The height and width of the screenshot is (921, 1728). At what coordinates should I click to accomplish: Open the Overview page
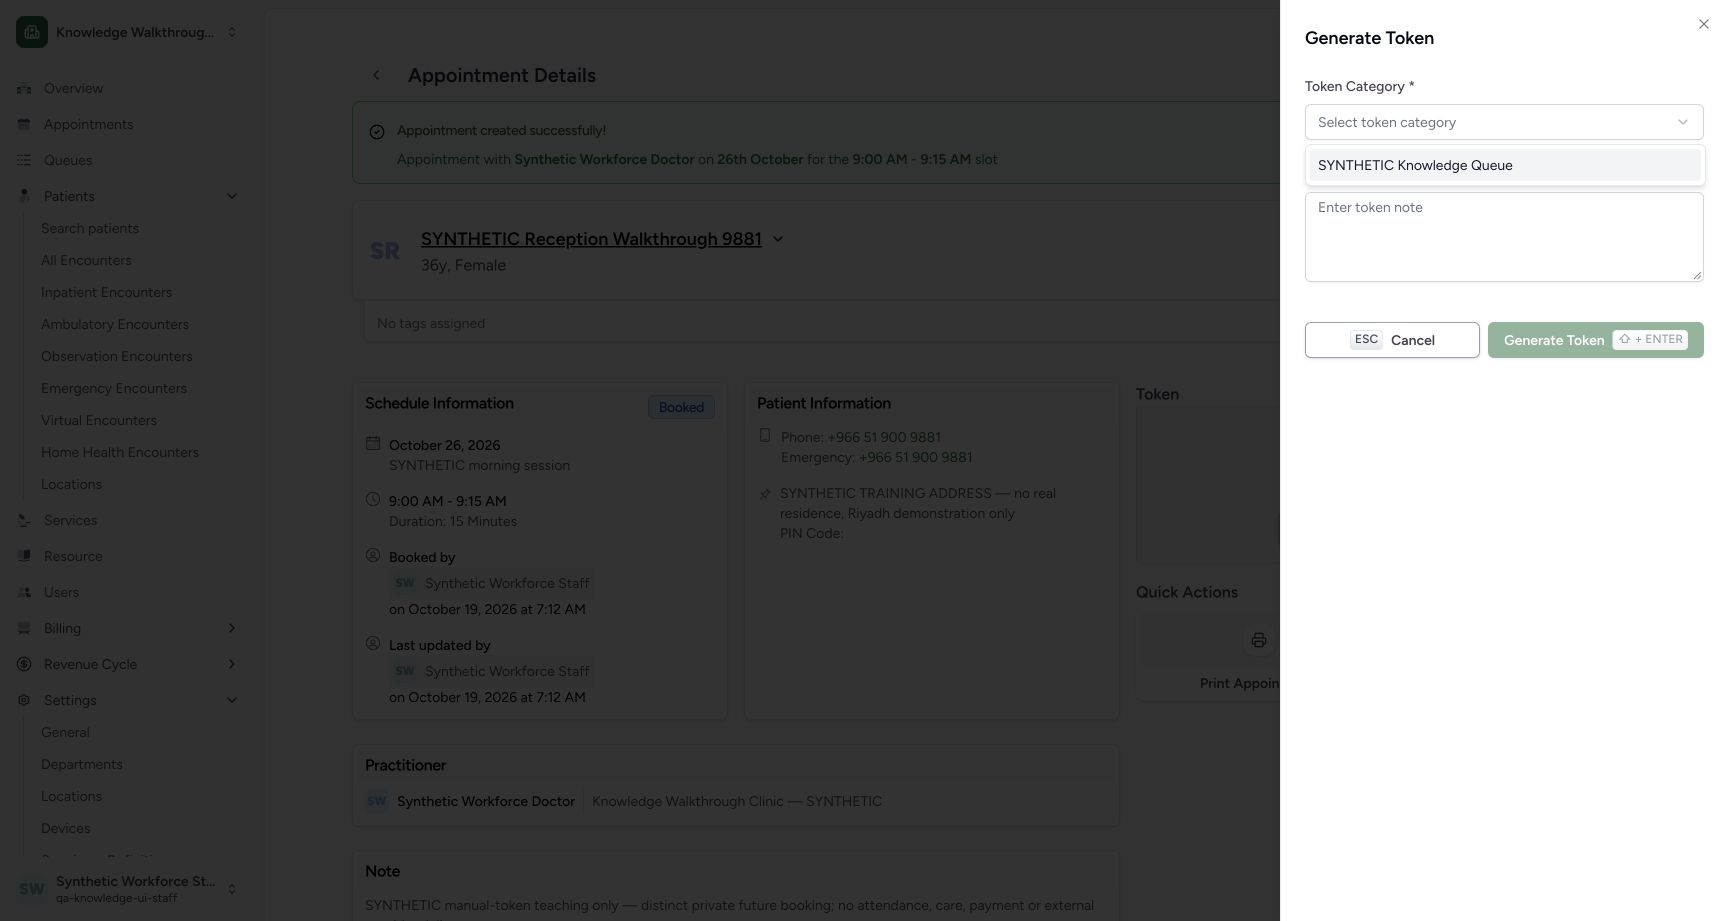click(x=73, y=88)
